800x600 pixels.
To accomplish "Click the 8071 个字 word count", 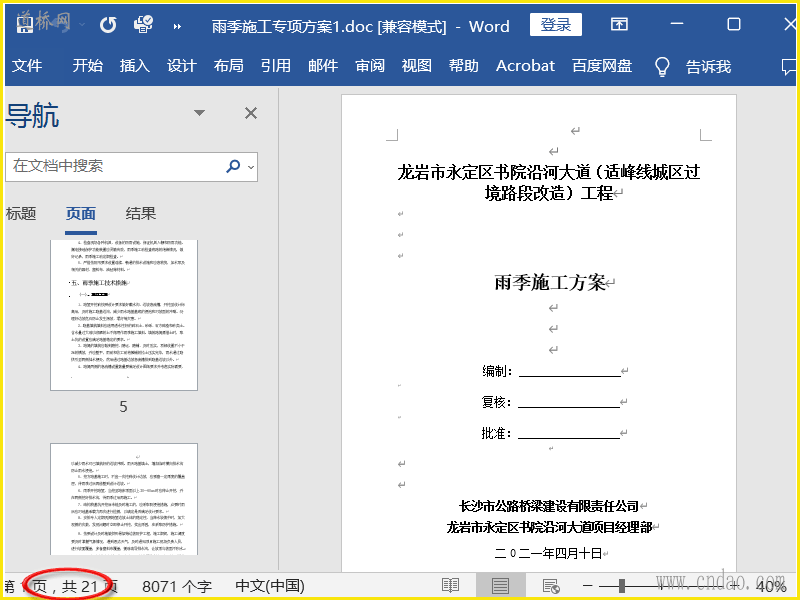I will tap(177, 587).
